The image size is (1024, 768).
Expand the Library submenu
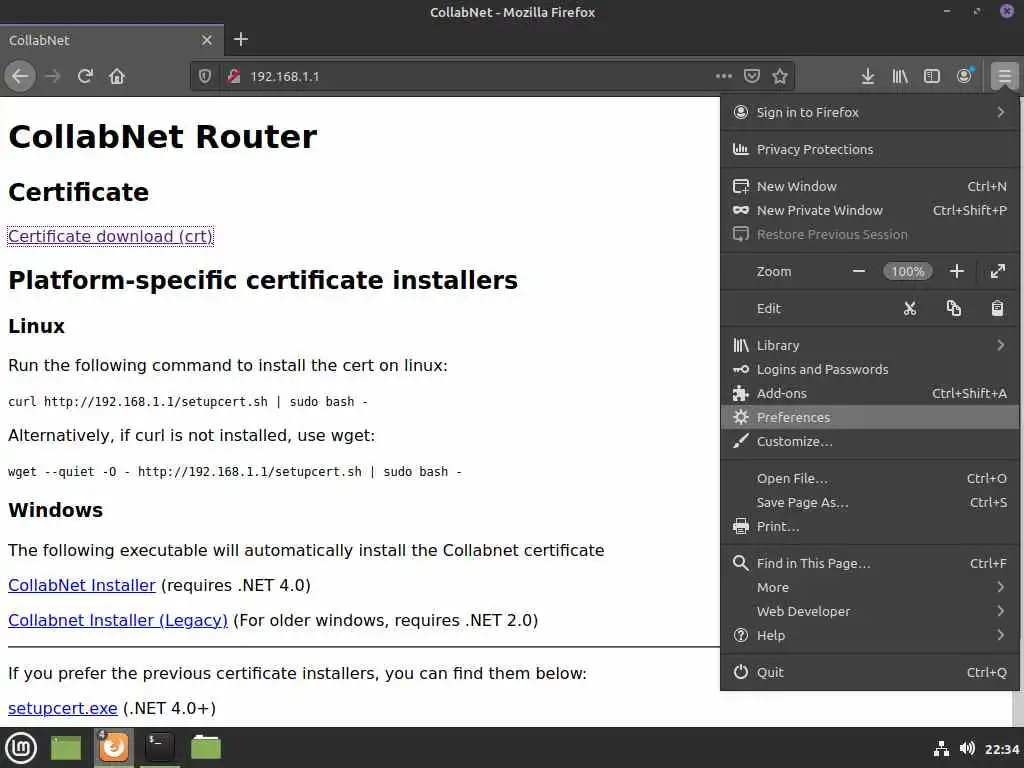[870, 345]
